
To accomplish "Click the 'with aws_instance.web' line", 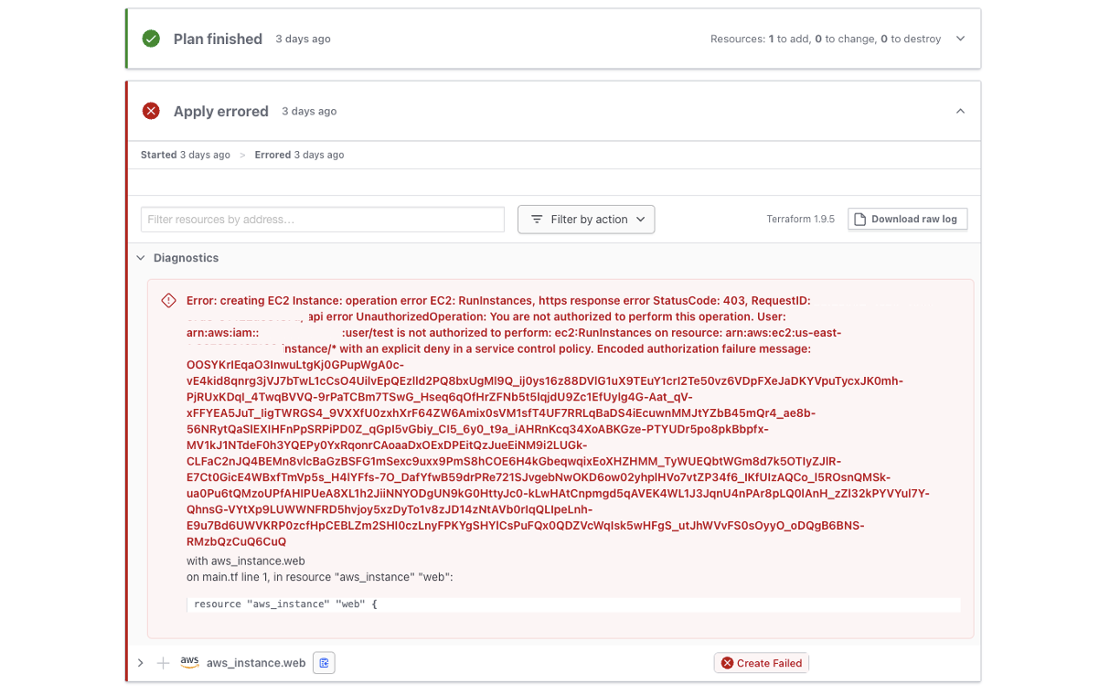I will pyautogui.click(x=246, y=561).
